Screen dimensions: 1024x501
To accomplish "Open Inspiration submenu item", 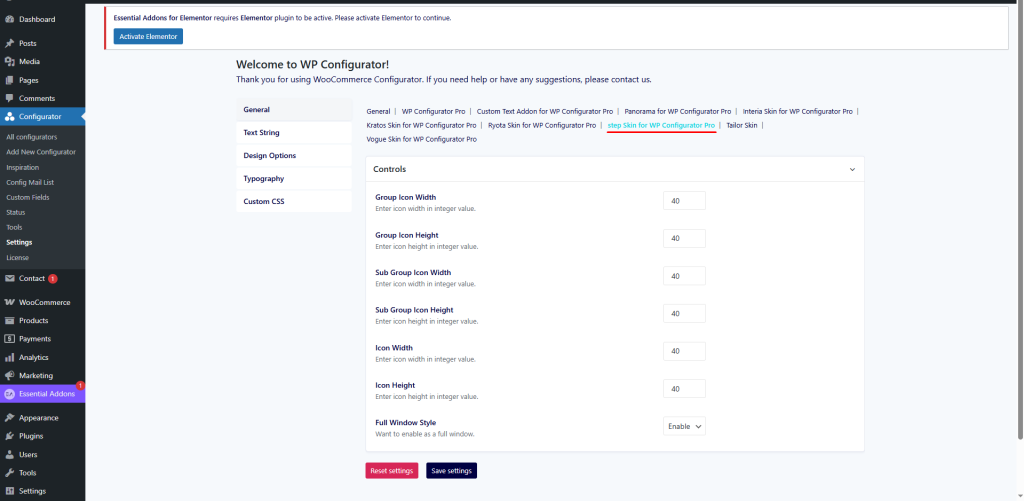I will pyautogui.click(x=22, y=167).
